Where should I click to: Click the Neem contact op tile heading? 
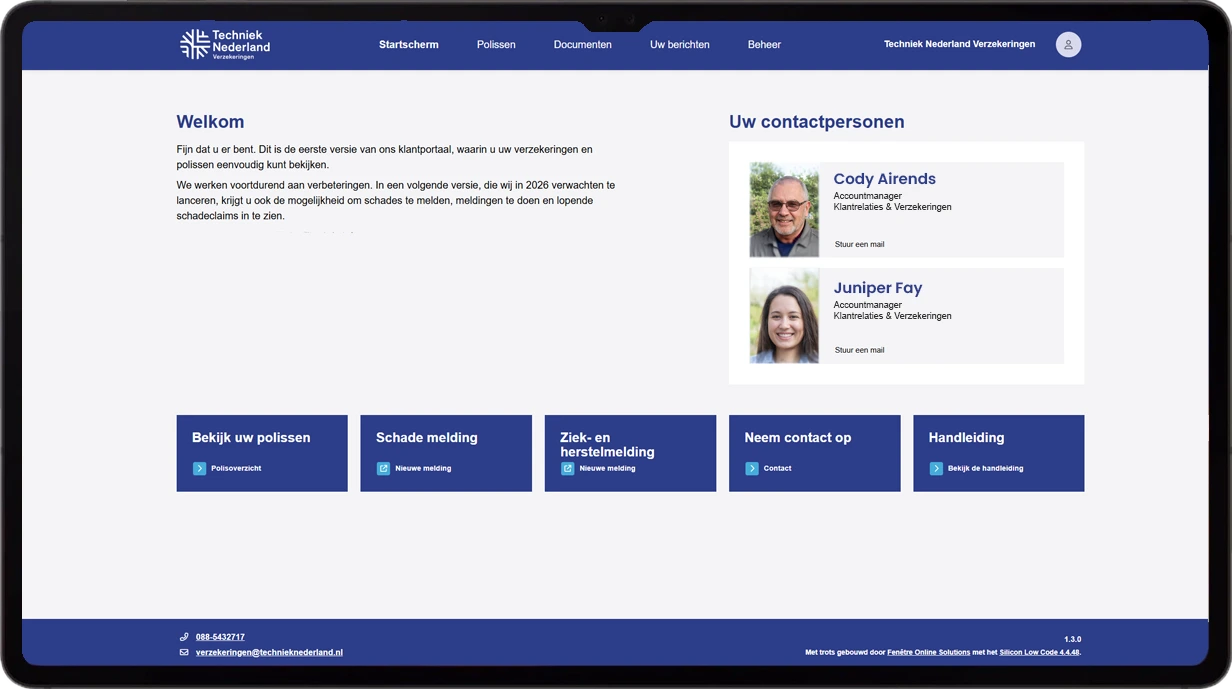[x=798, y=437]
